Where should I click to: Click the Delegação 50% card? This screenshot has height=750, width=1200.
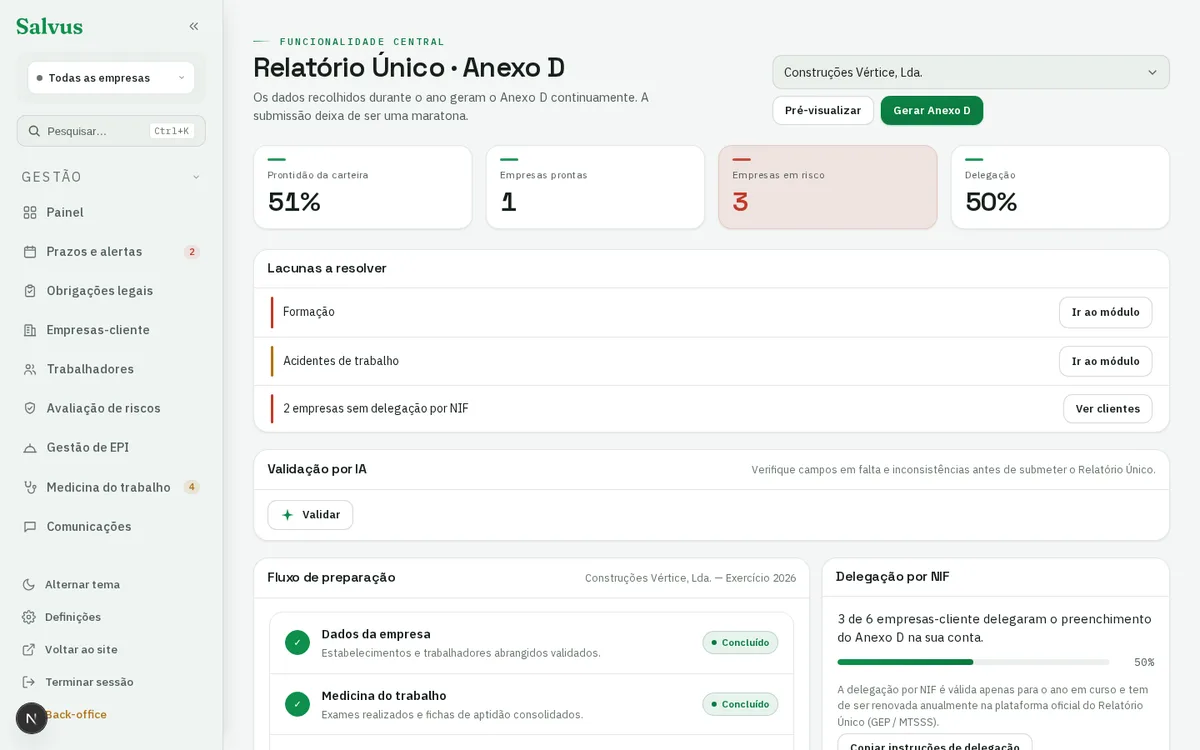tap(1060, 187)
